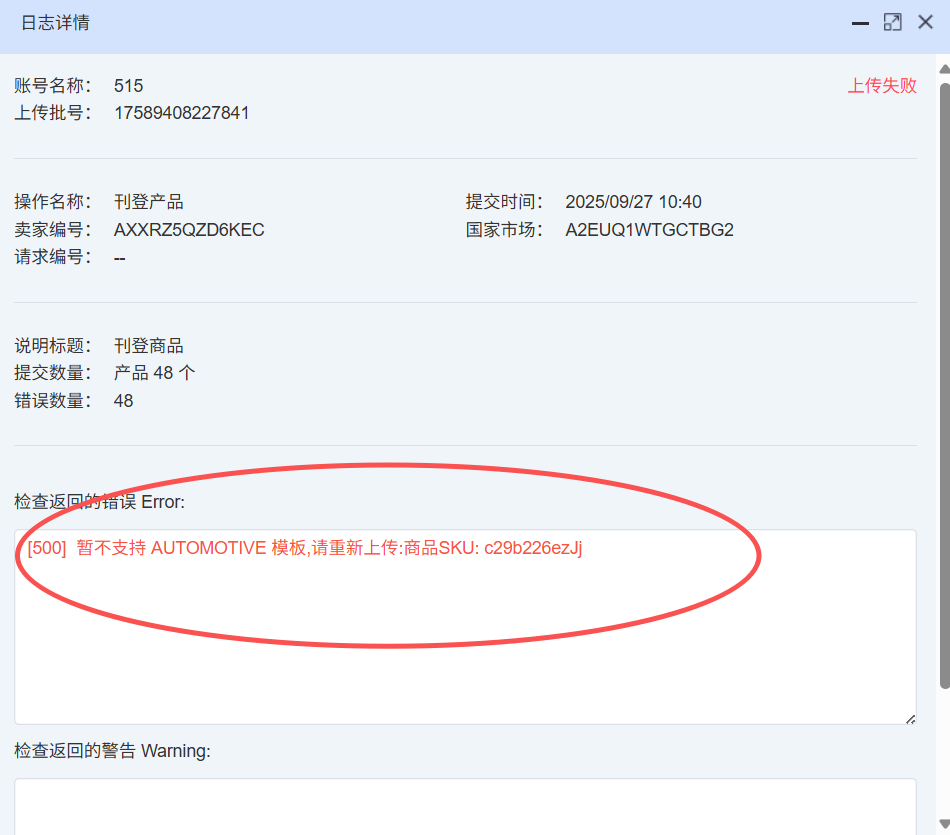
Task: Close the 日志详情 dialog
Action: (925, 22)
